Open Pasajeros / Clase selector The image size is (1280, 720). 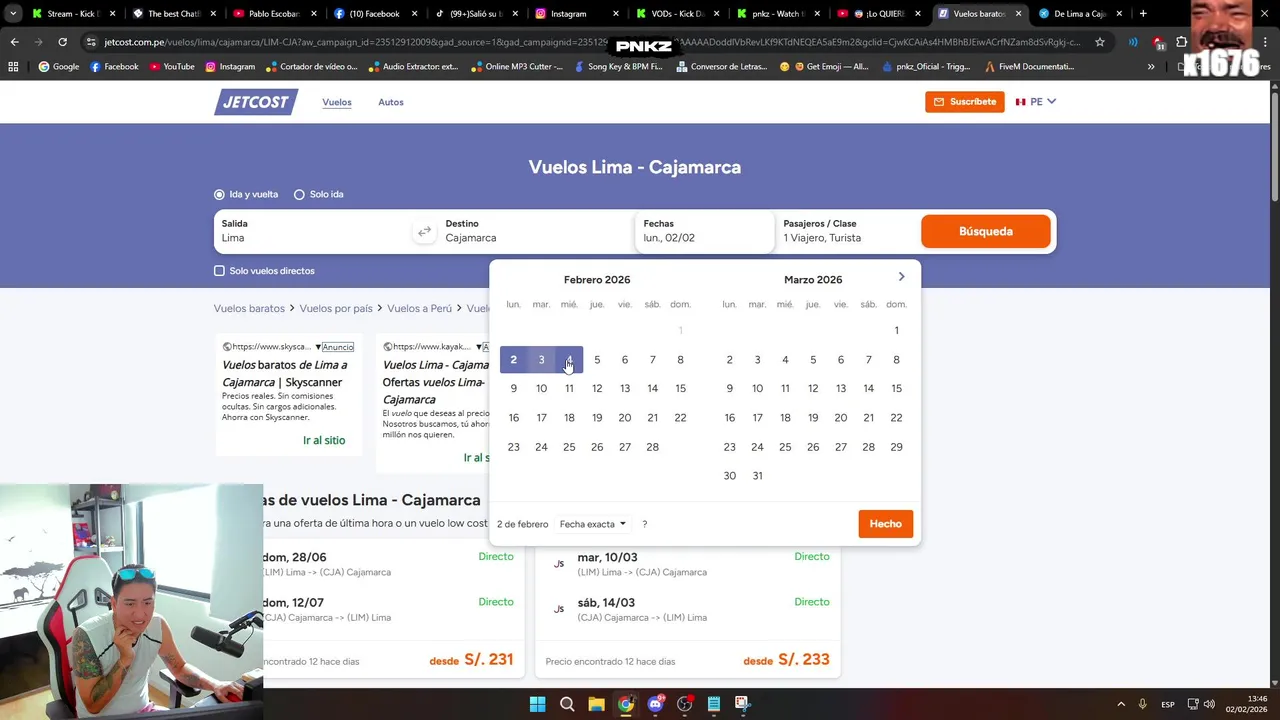pos(846,231)
